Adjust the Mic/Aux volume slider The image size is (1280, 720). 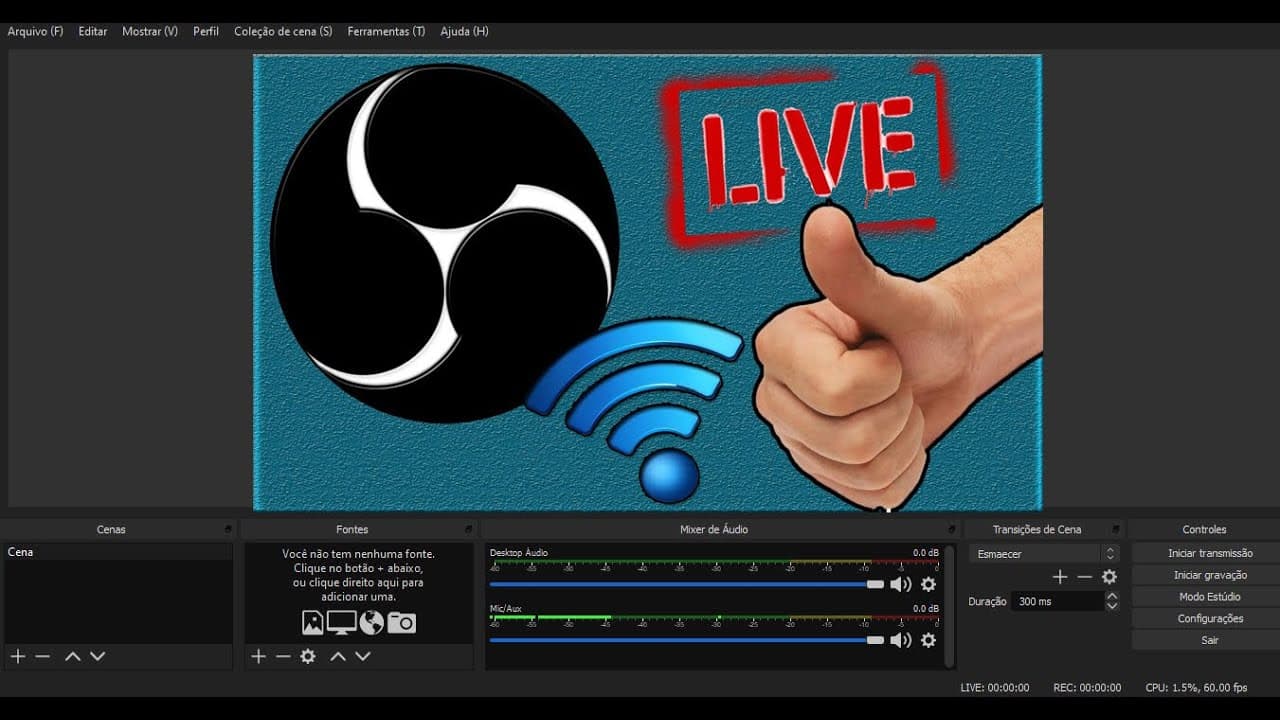click(687, 640)
